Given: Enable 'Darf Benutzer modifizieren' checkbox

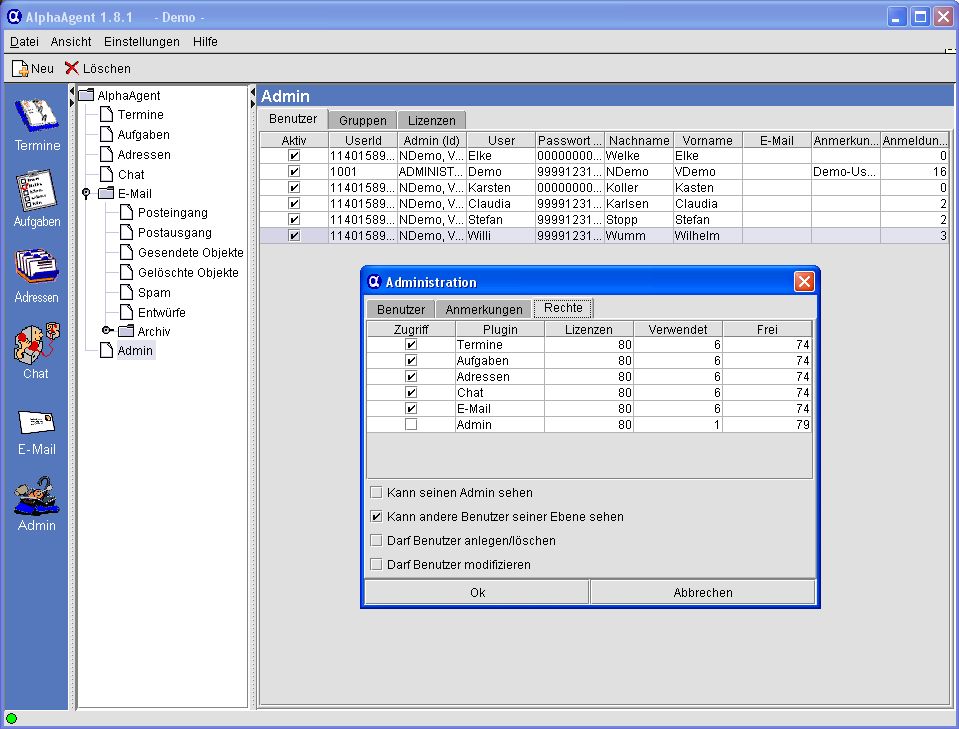Looking at the screenshot, I should point(376,565).
